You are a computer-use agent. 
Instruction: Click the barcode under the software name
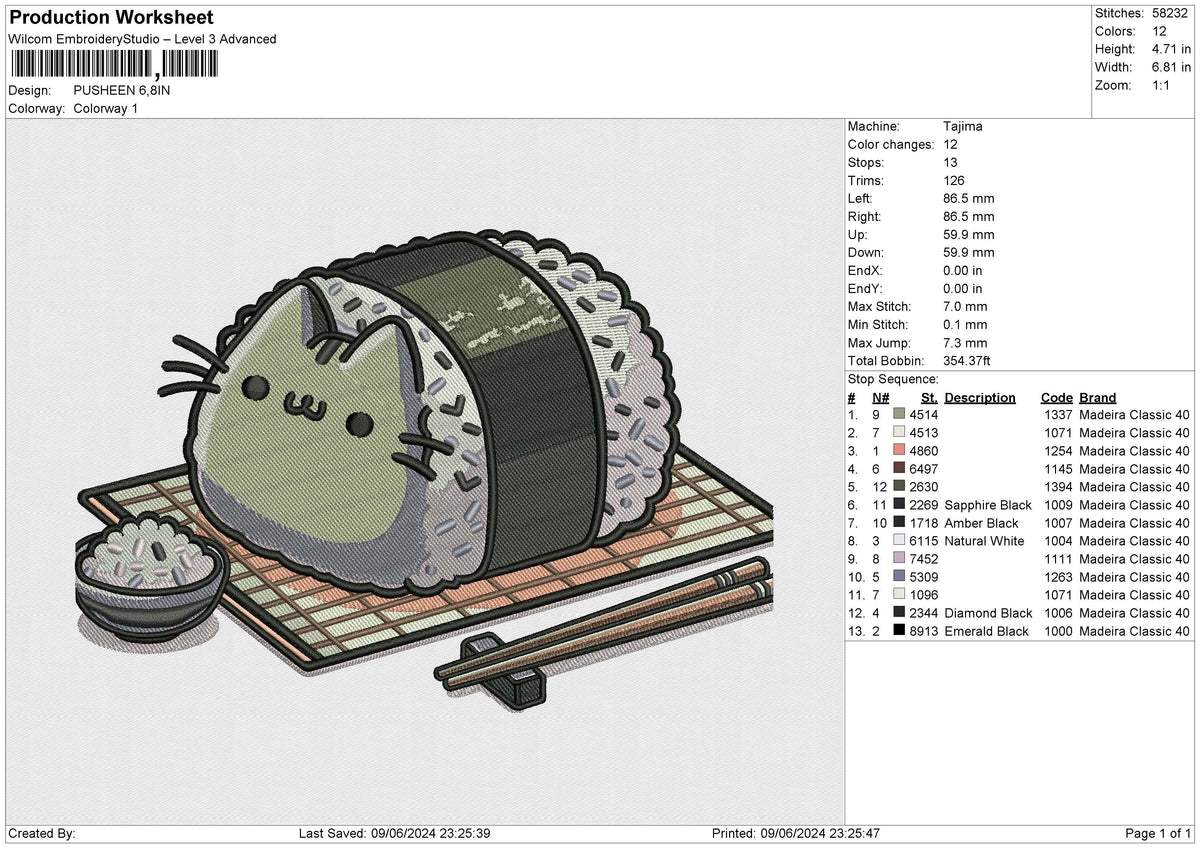point(114,65)
